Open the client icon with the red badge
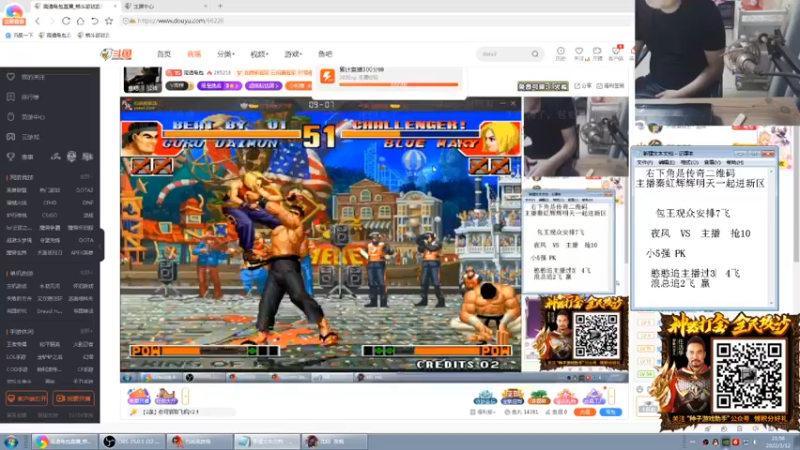The image size is (800, 450). pos(616,53)
